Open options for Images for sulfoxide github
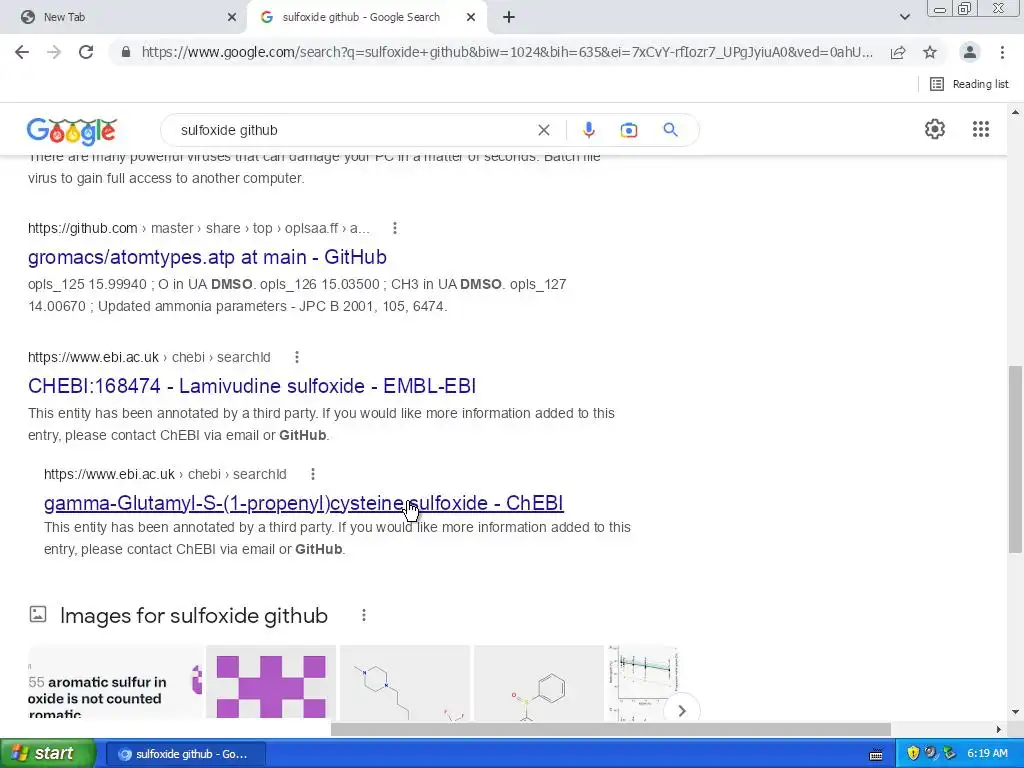Viewport: 1024px width, 768px height. [364, 615]
